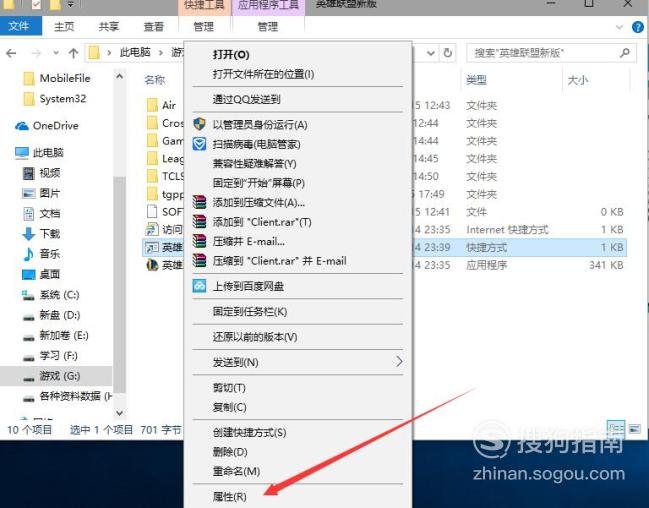
Task: Switch to the 查看 ribbon tab
Action: click(x=154, y=27)
